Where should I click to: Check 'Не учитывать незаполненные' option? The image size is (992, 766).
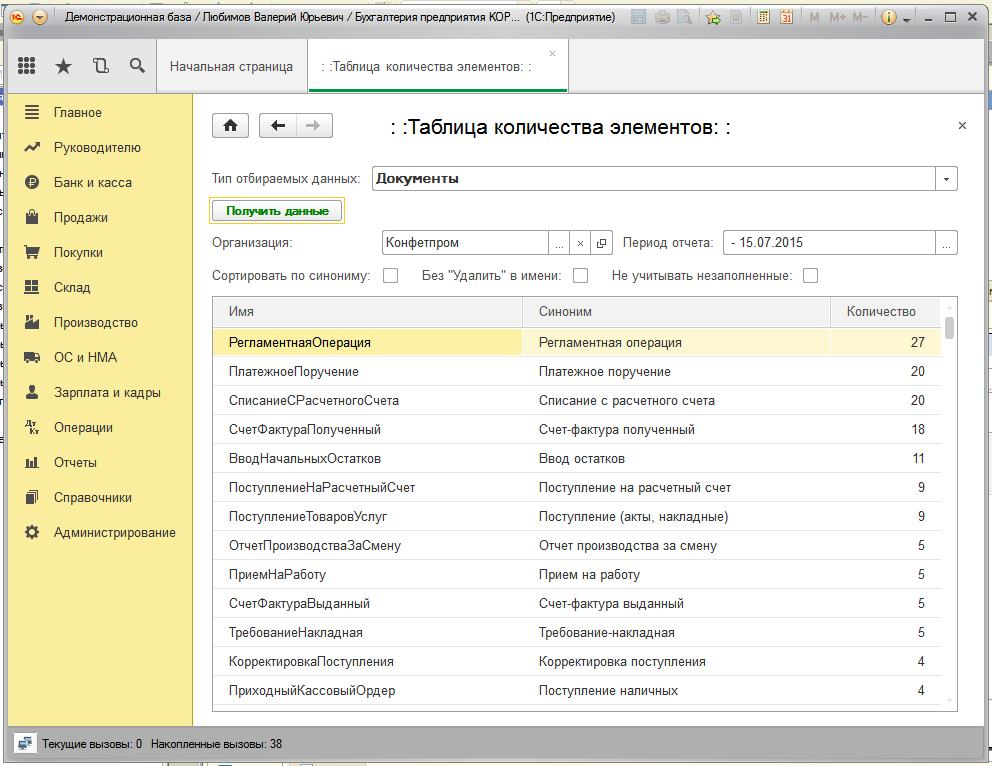(x=811, y=275)
